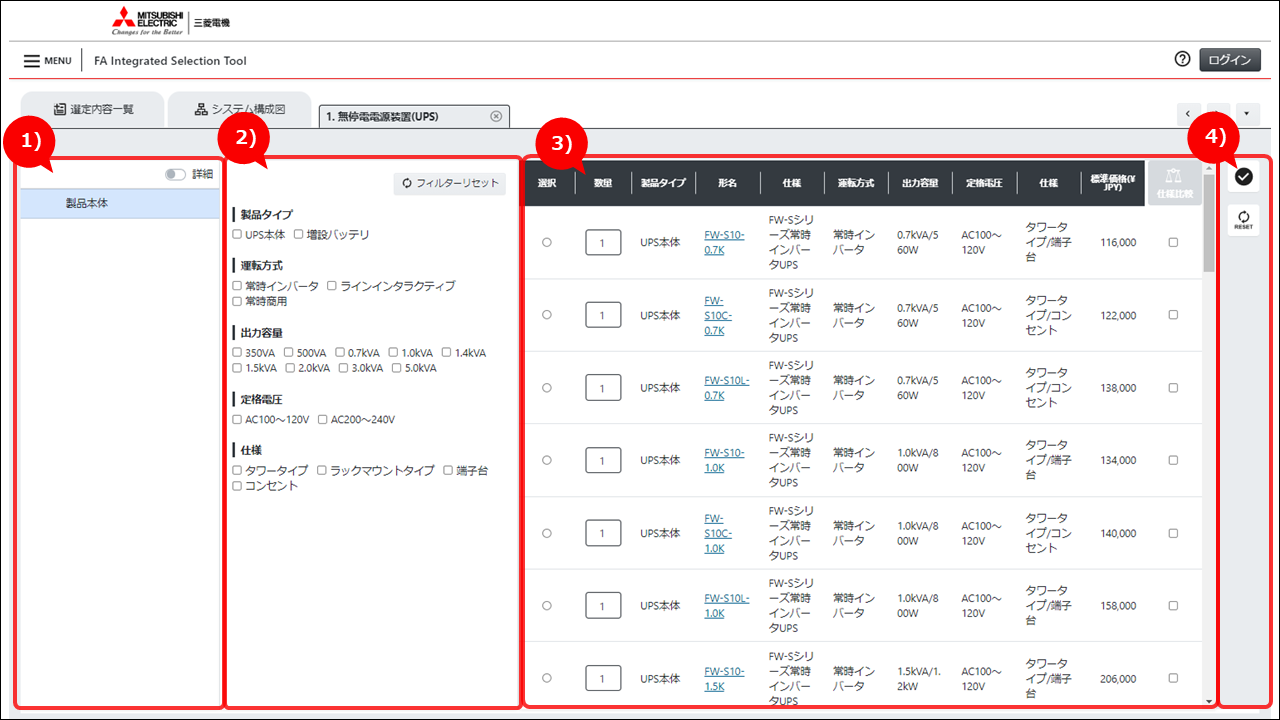This screenshot has width=1280, height=720.
Task: Open the hamburger MENU icon
Action: click(x=32, y=61)
